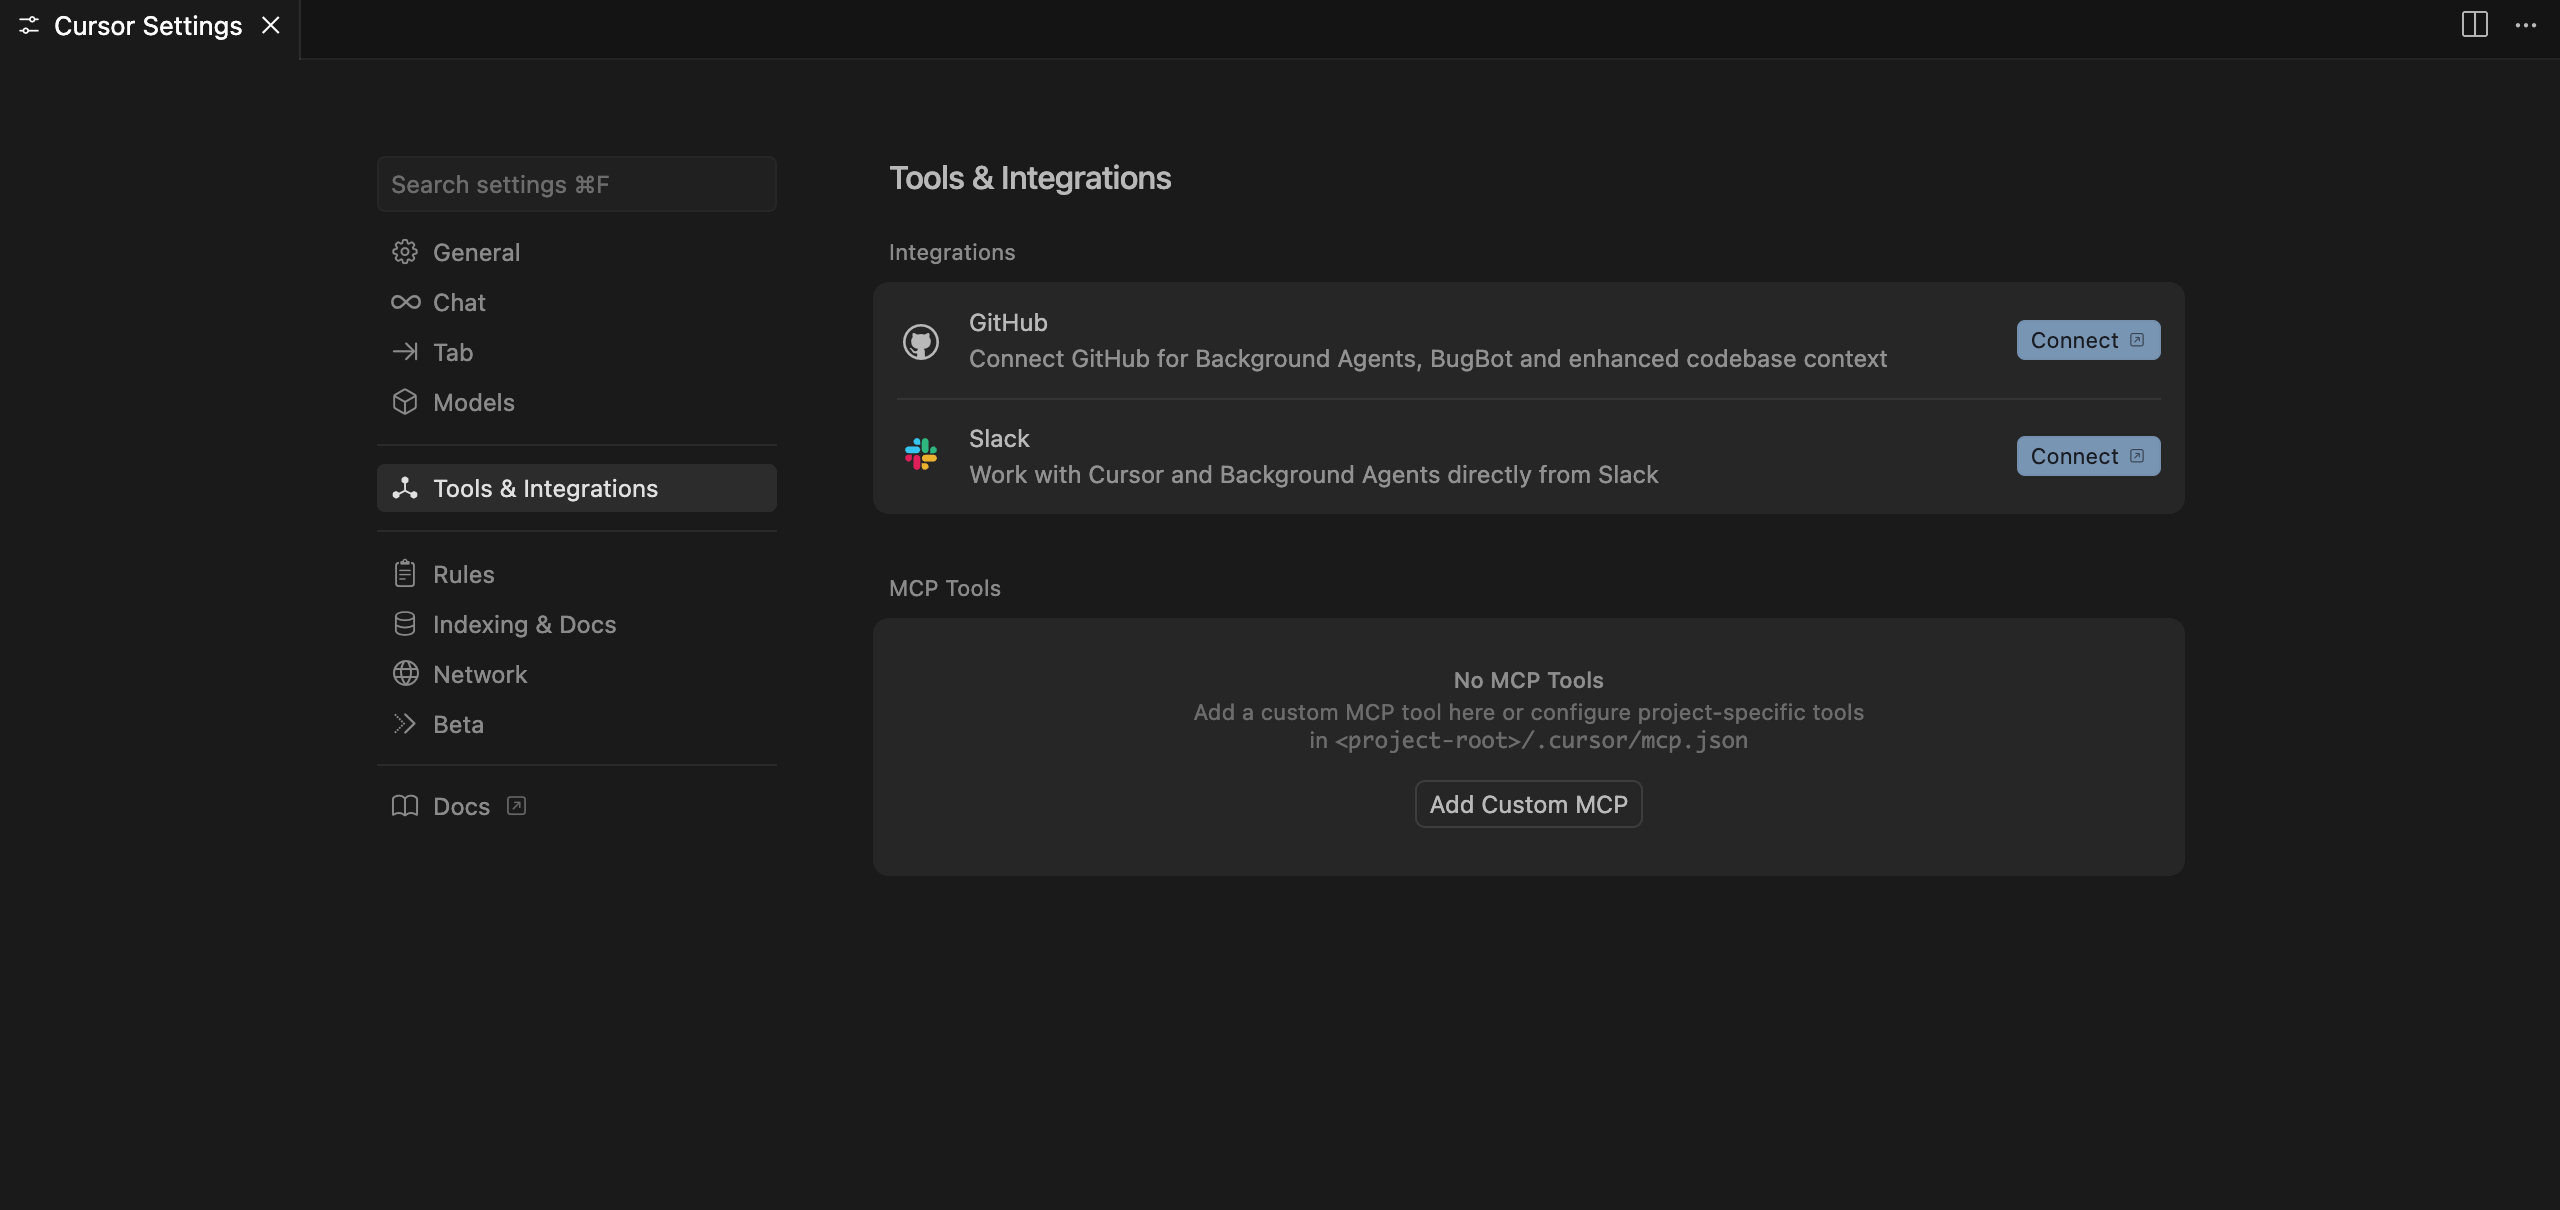Close the Cursor Settings tab
The height and width of the screenshot is (1210, 2560).
coord(271,25)
